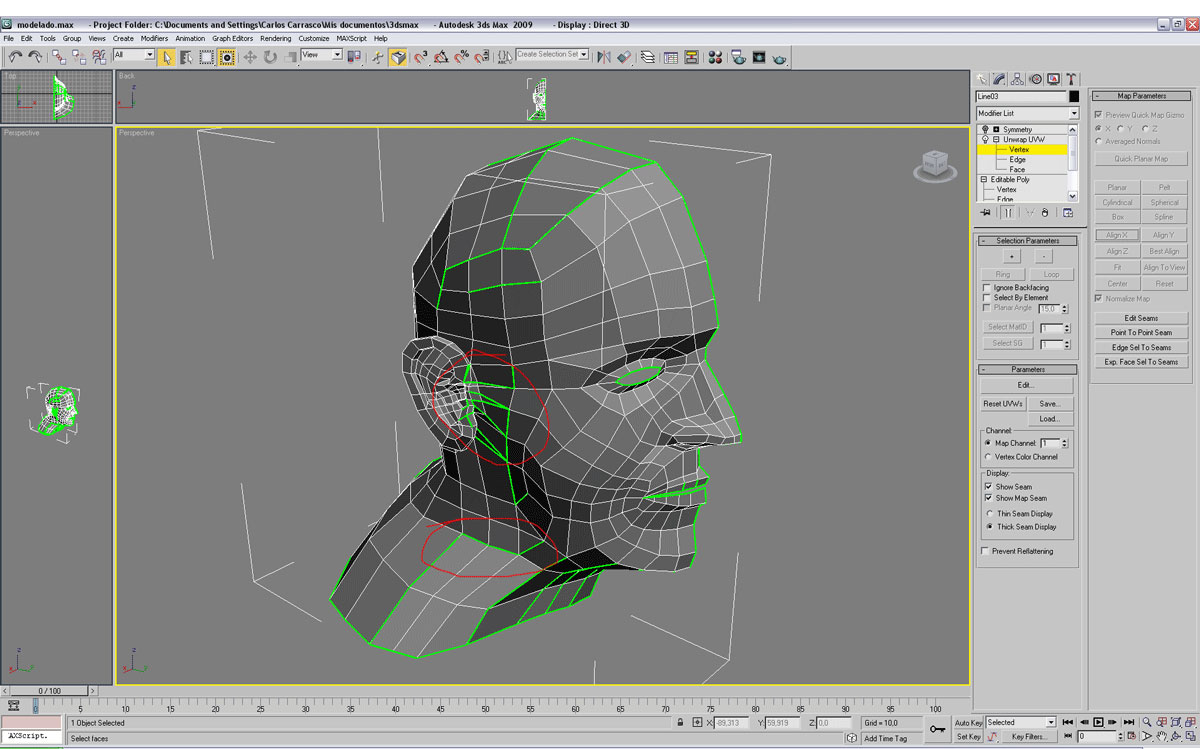Collapse the Map Parameters rollout
The height and width of the screenshot is (749, 1200).
tap(1141, 96)
